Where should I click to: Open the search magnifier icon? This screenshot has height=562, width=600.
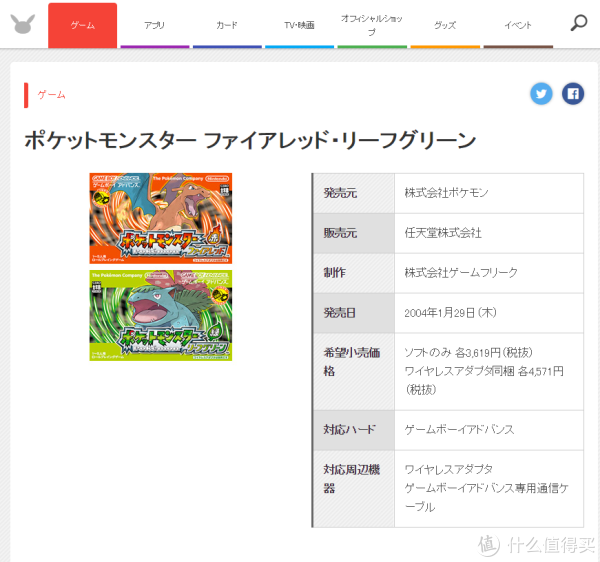(579, 23)
